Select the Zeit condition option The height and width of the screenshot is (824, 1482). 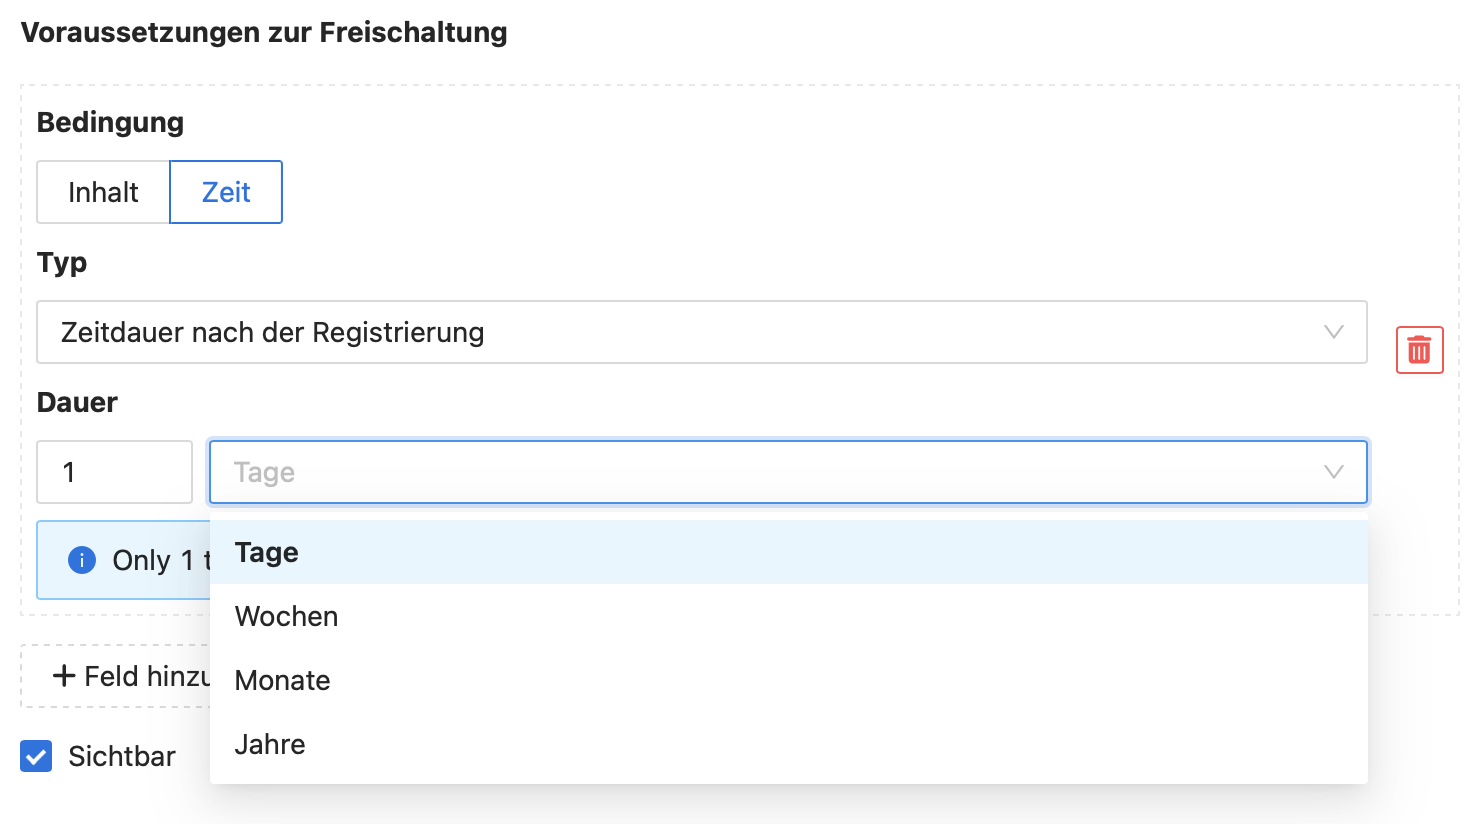[226, 192]
